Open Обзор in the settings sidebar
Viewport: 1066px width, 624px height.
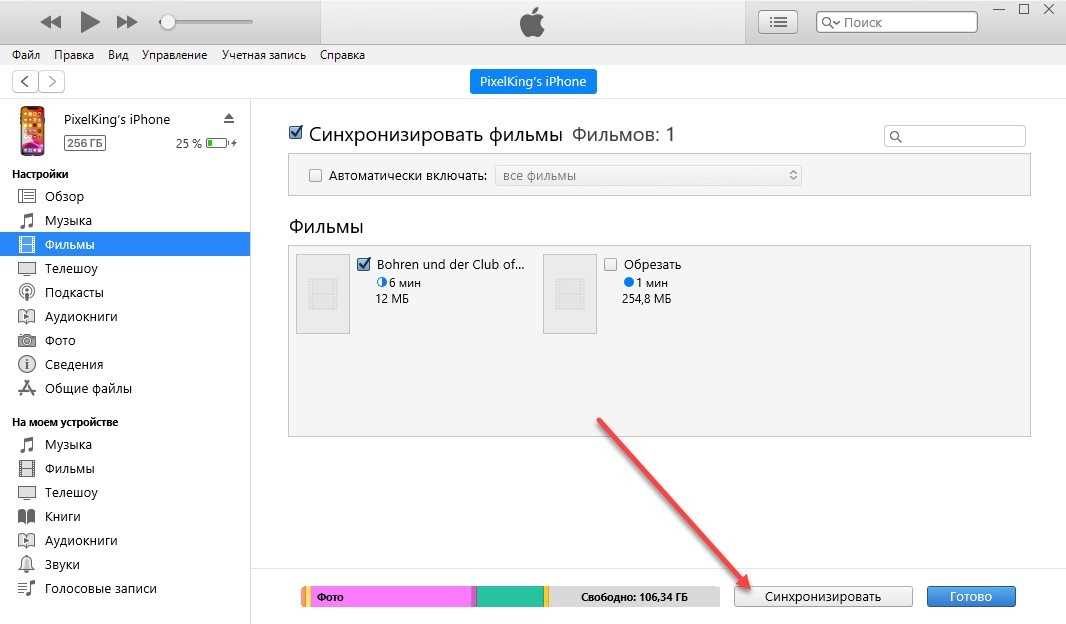pos(64,197)
